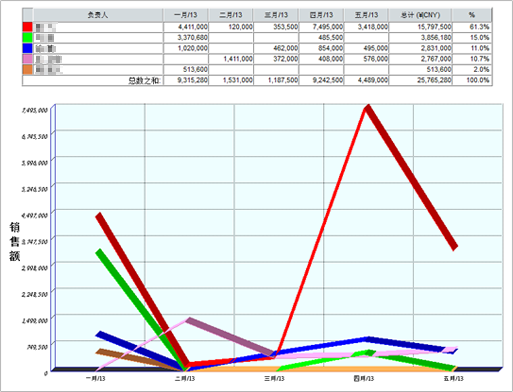Viewport: 513px width, 392px height.
Task: Click the 总计 (¥CNY) column header
Action: 420,15
